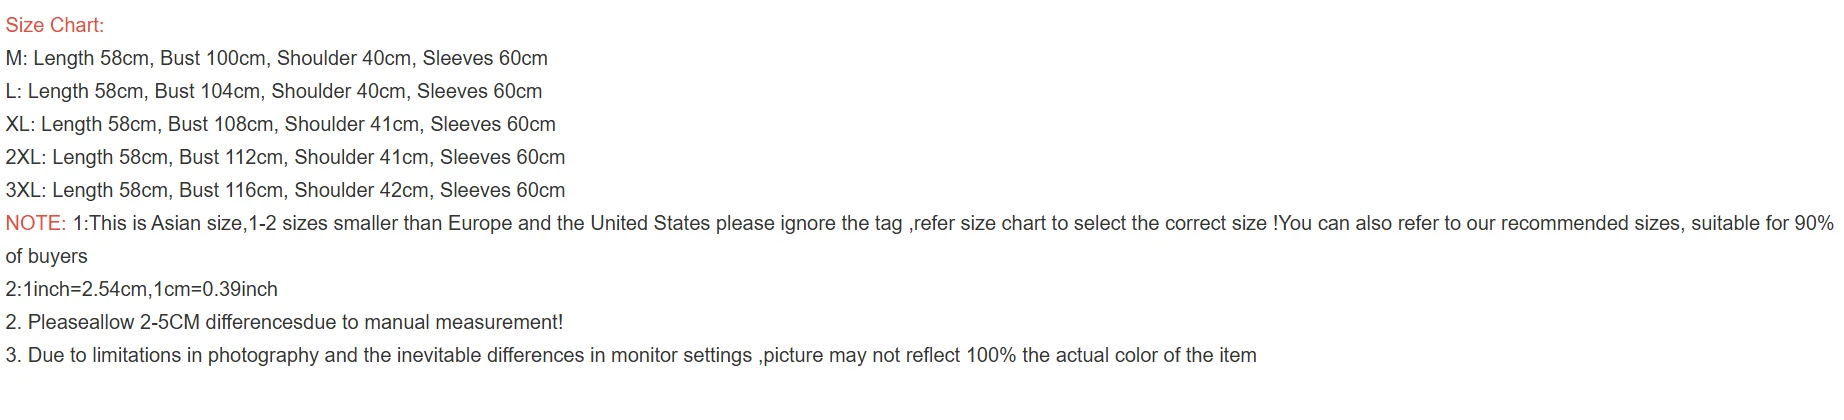Click the "of buyers" wrapped text line
The image size is (1844, 420).
click(46, 256)
